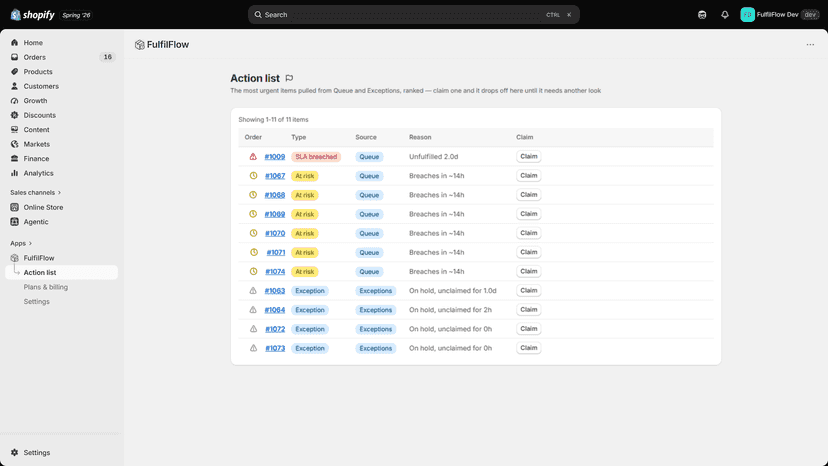
Task: Click the SLA breached badge
Action: (316, 157)
